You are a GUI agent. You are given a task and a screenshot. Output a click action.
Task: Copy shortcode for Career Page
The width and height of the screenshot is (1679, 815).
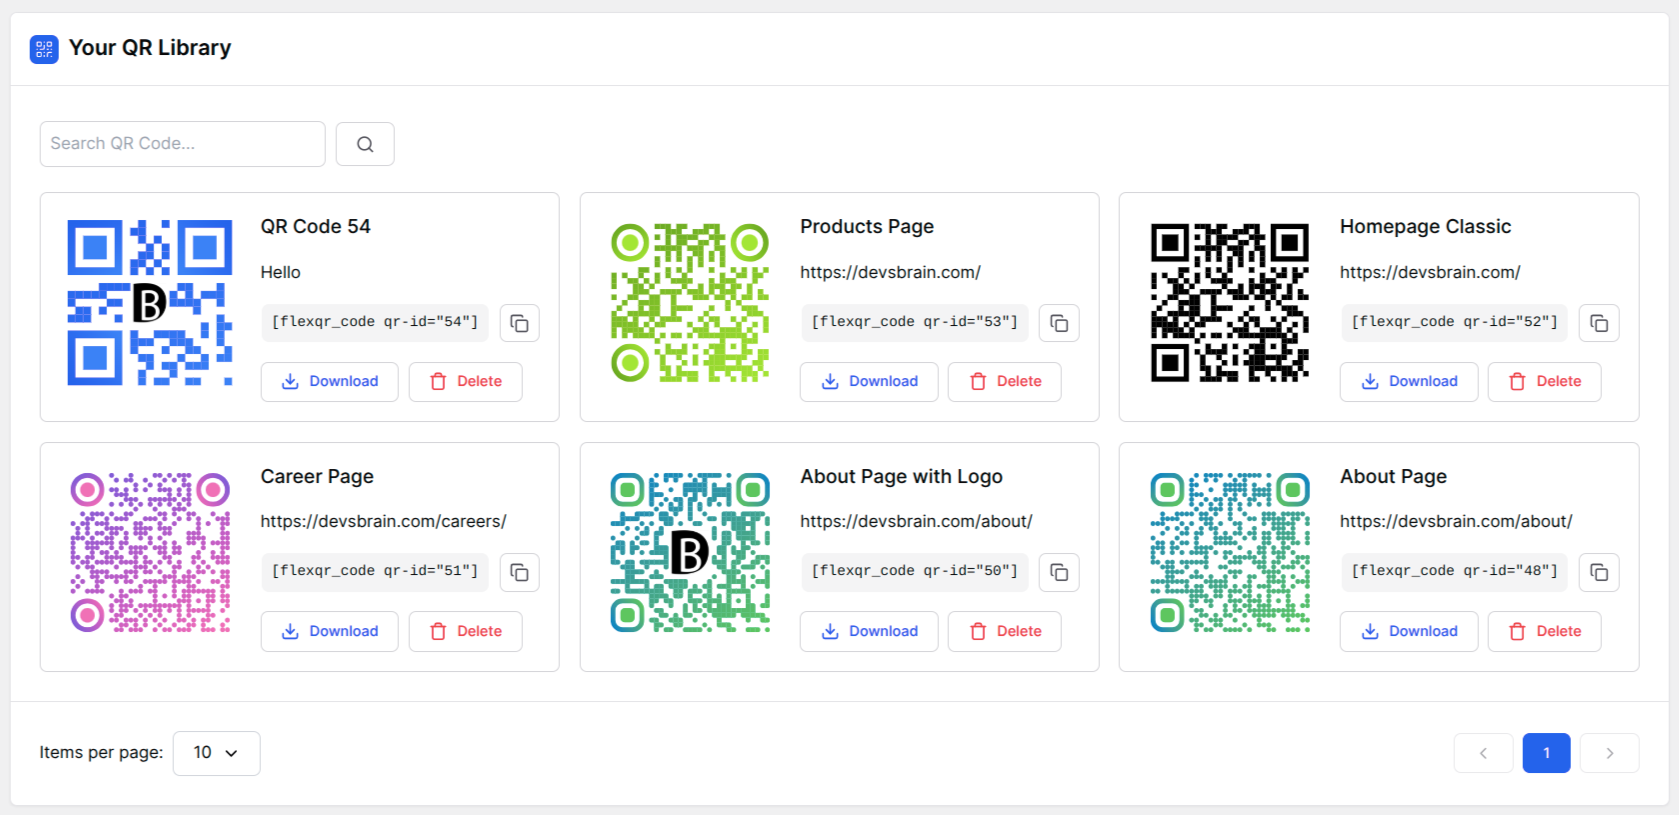coord(520,572)
